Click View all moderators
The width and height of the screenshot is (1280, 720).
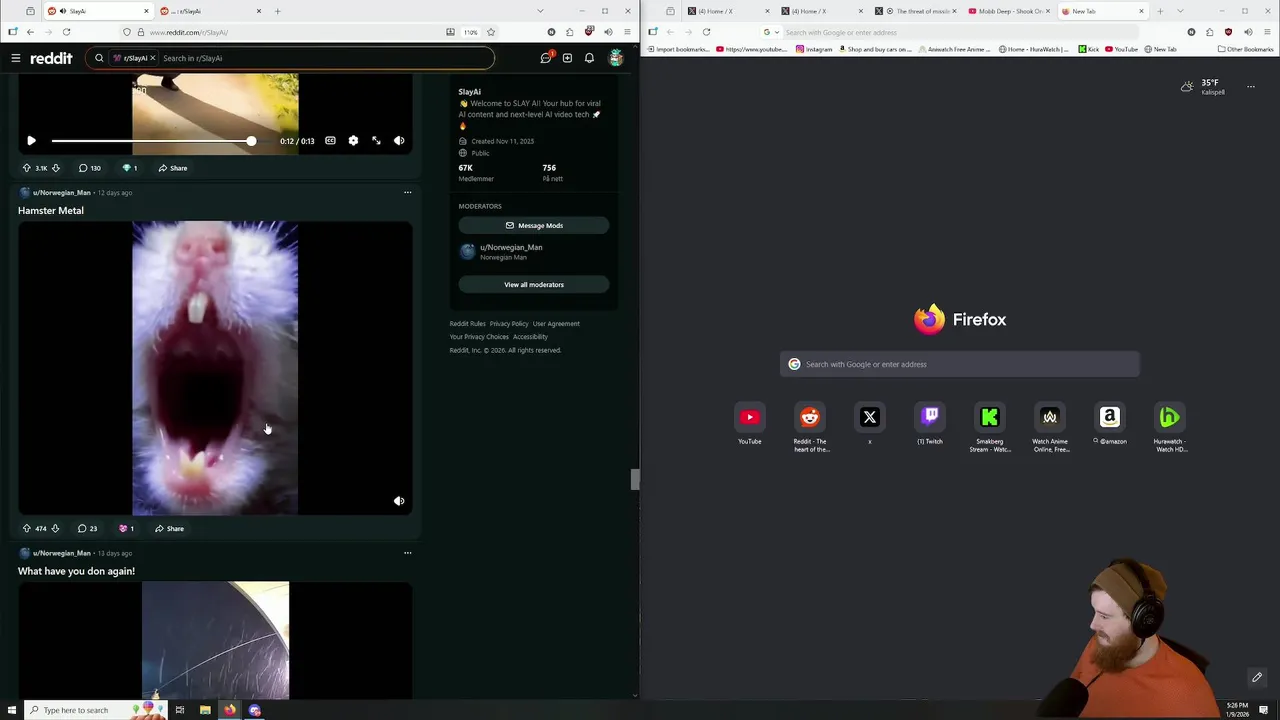click(534, 285)
